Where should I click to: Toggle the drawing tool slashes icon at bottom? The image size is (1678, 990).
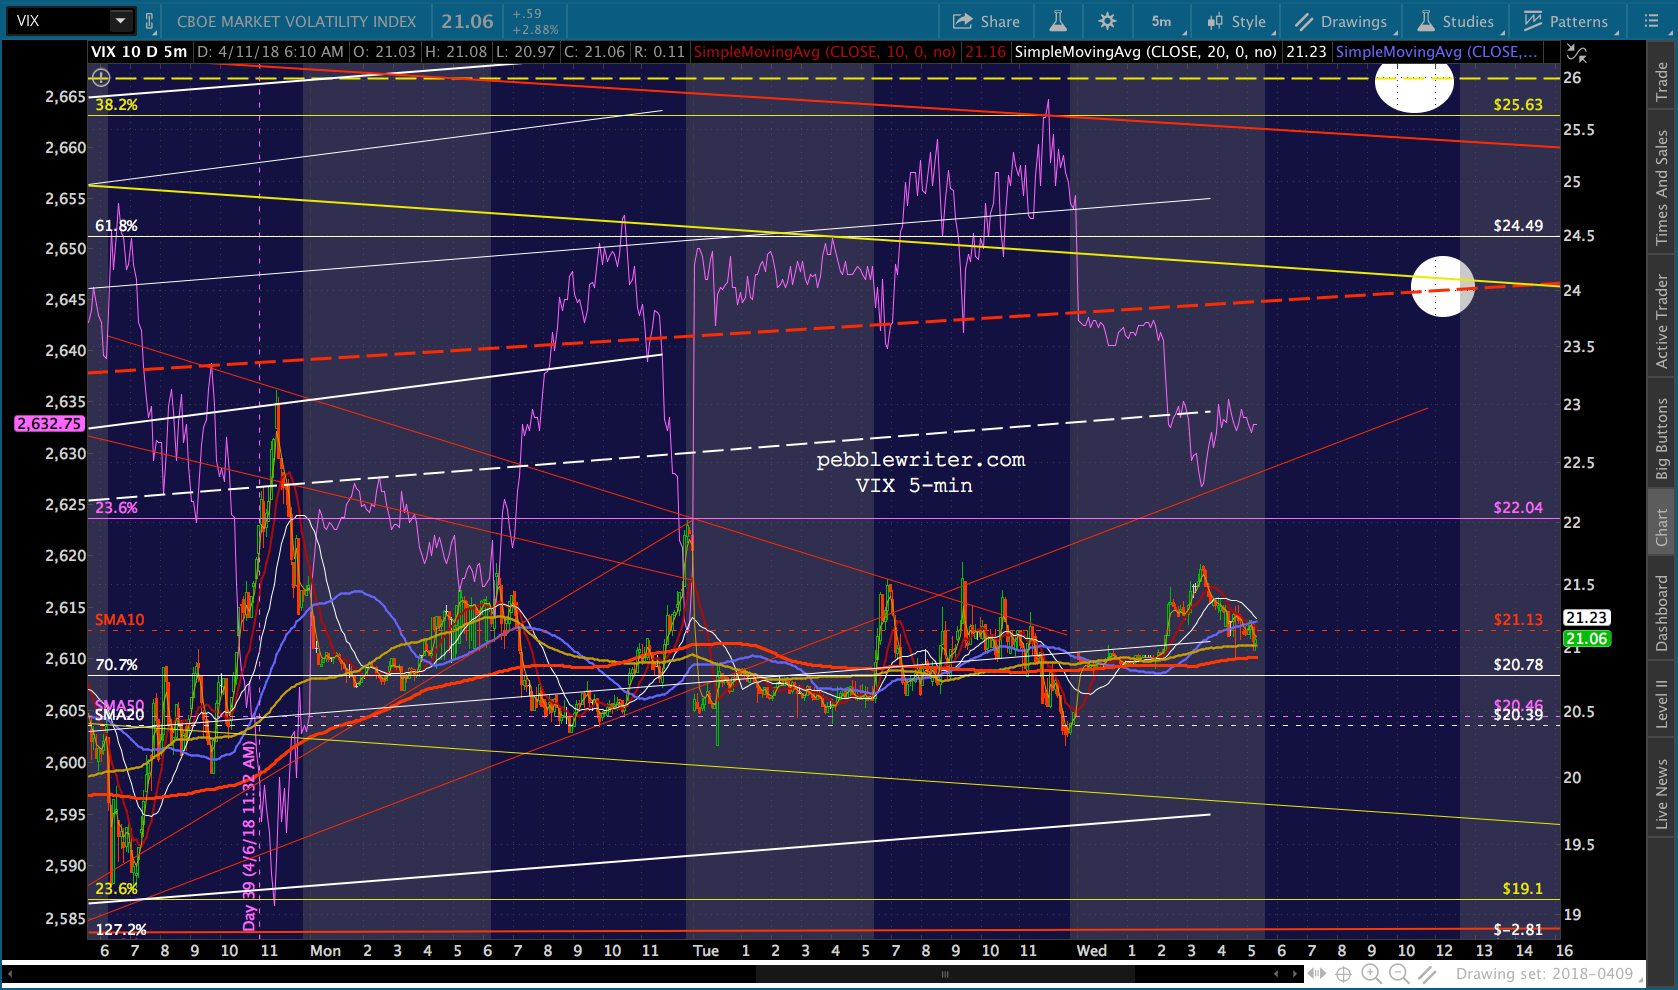point(1427,974)
